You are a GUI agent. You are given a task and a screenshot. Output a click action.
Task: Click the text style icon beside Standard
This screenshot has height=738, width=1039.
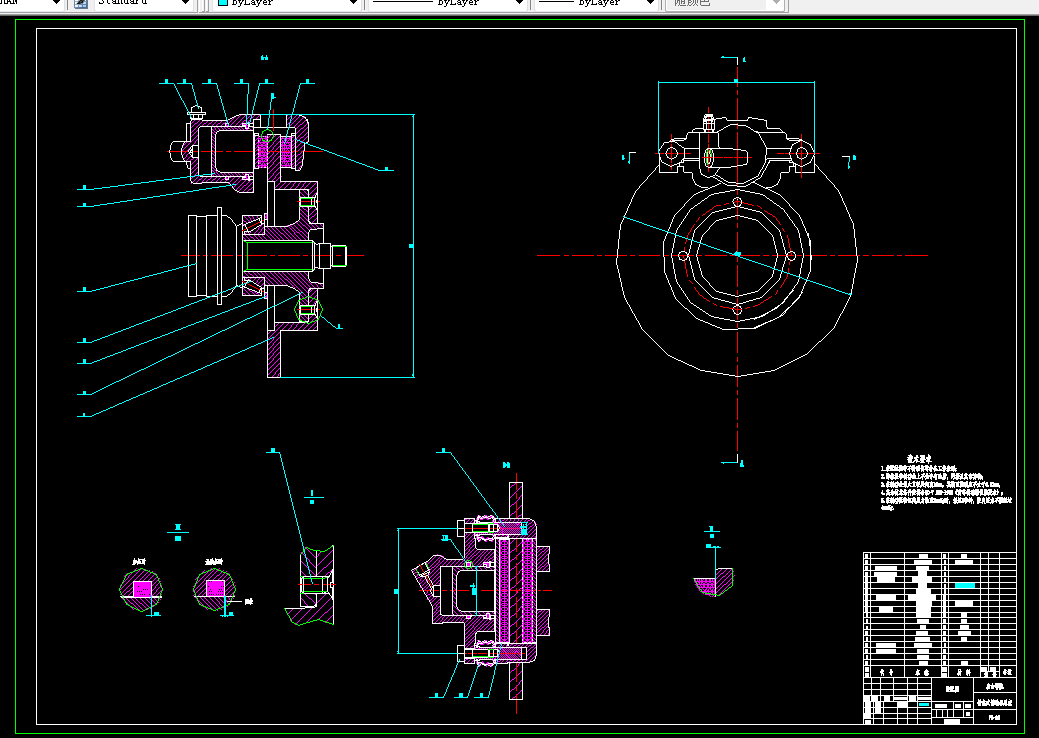(x=81, y=3)
